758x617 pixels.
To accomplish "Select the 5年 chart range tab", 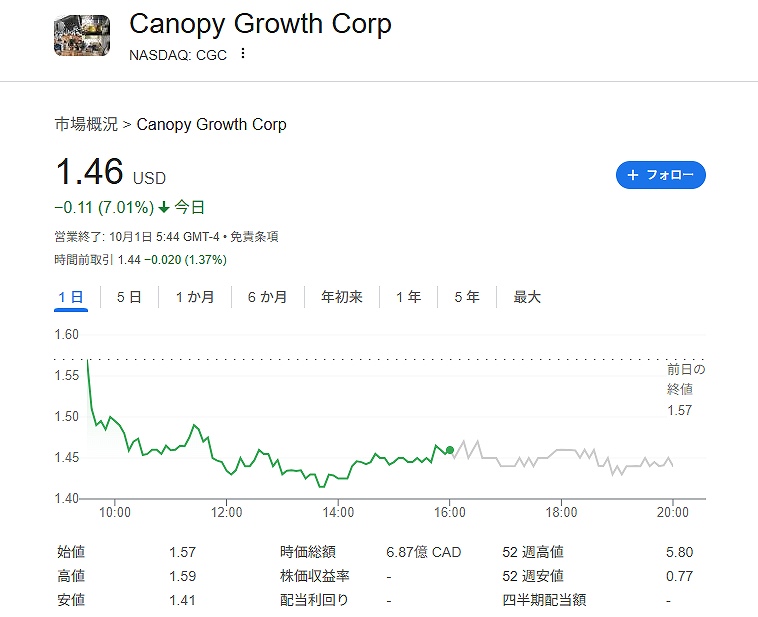I will click(466, 297).
